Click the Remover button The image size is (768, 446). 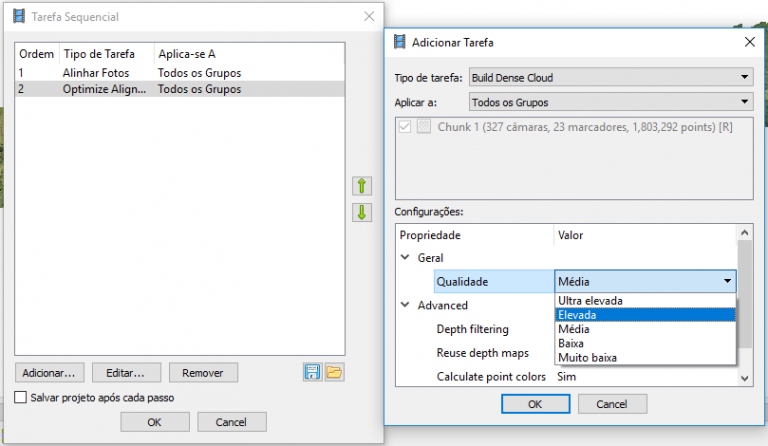(x=203, y=373)
